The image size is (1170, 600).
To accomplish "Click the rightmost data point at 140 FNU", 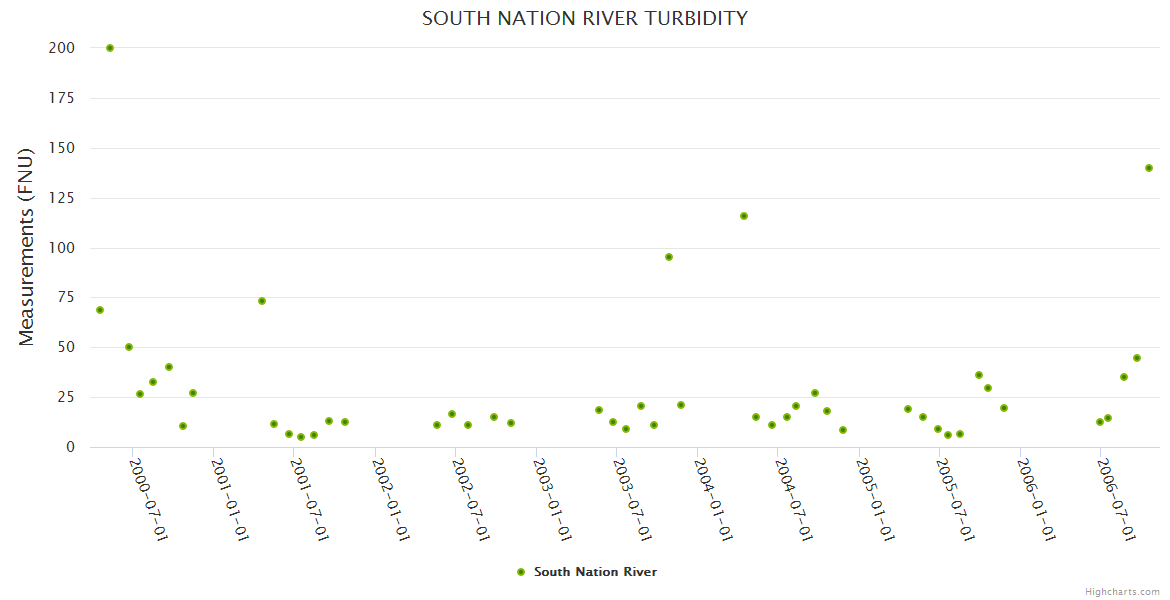I will click(x=1149, y=168).
